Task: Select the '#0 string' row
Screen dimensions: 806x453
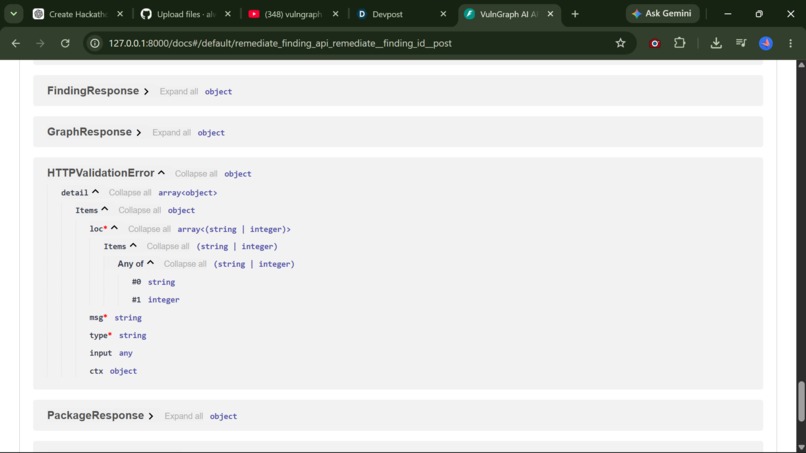Action: (x=153, y=282)
